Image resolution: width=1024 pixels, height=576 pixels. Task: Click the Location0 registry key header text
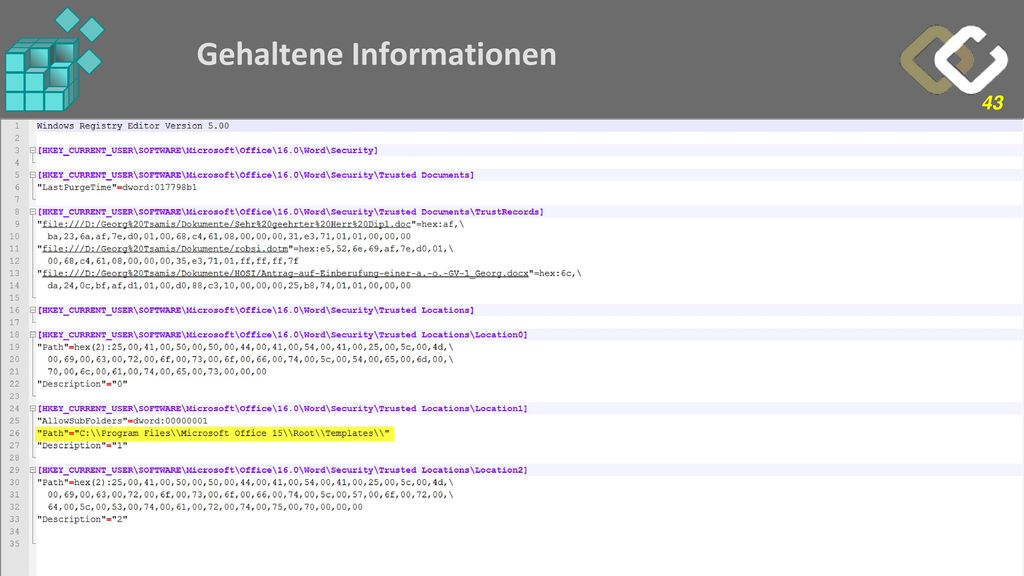point(282,334)
